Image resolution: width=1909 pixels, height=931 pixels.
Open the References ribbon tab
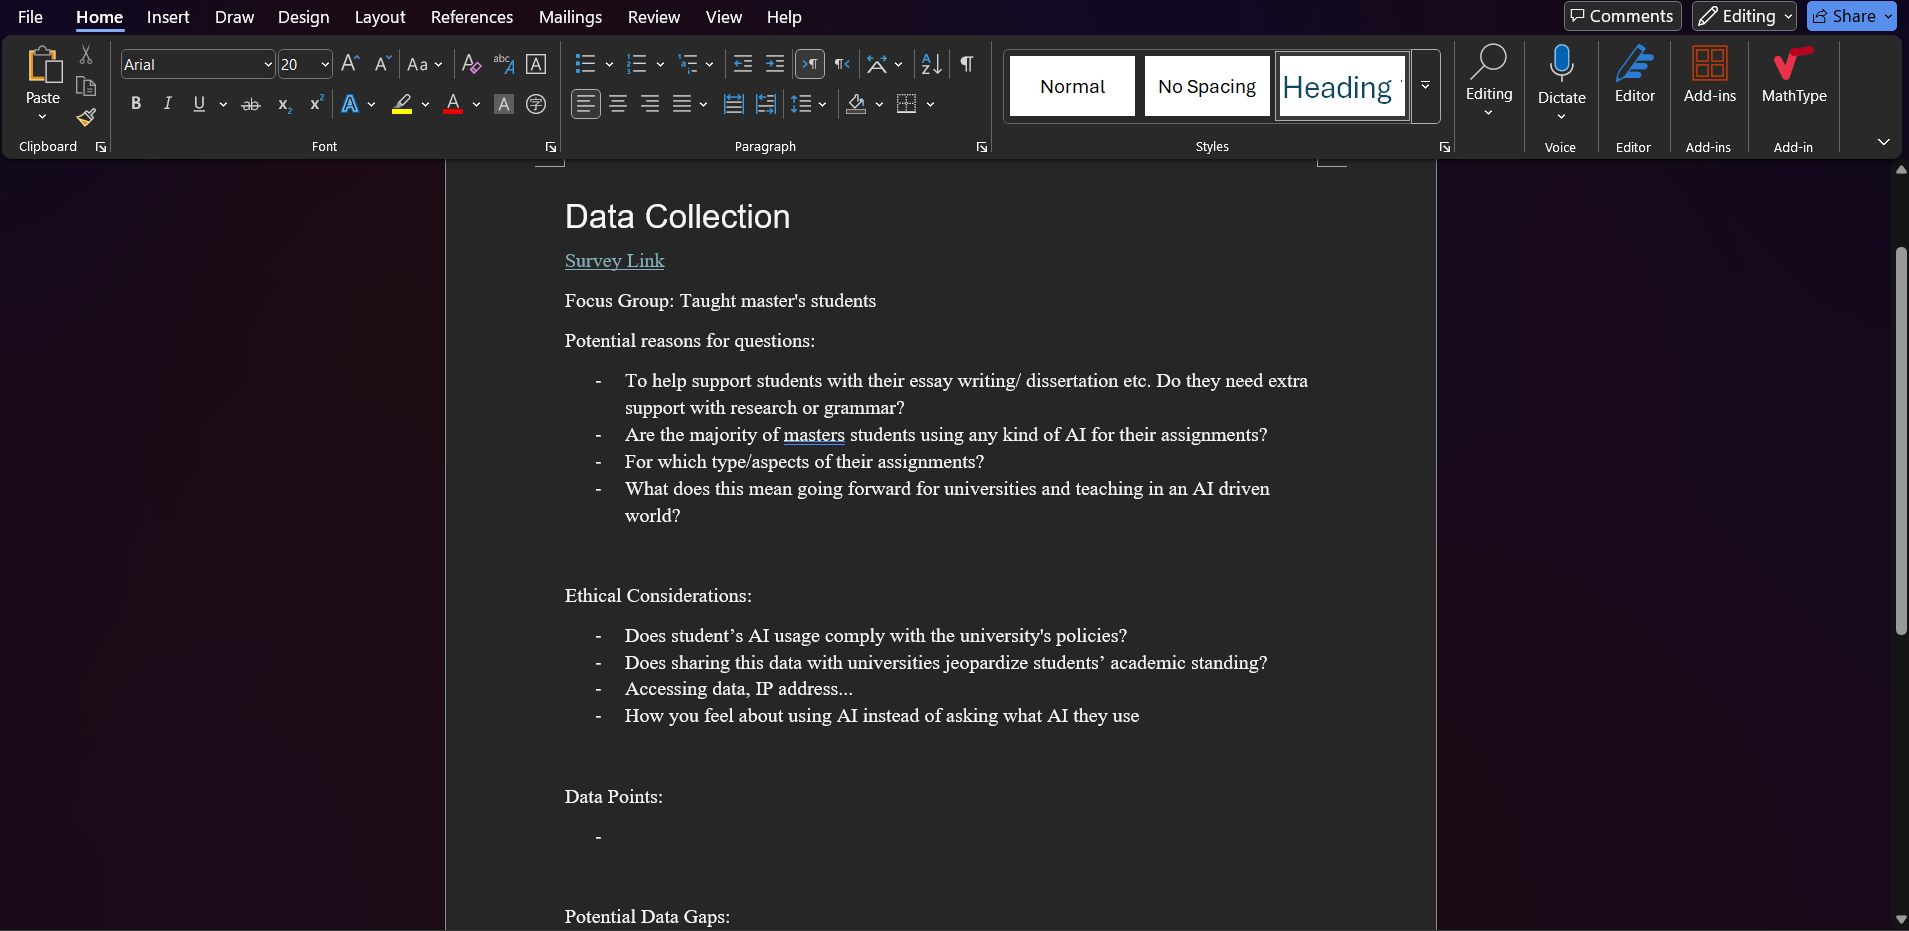tap(471, 17)
